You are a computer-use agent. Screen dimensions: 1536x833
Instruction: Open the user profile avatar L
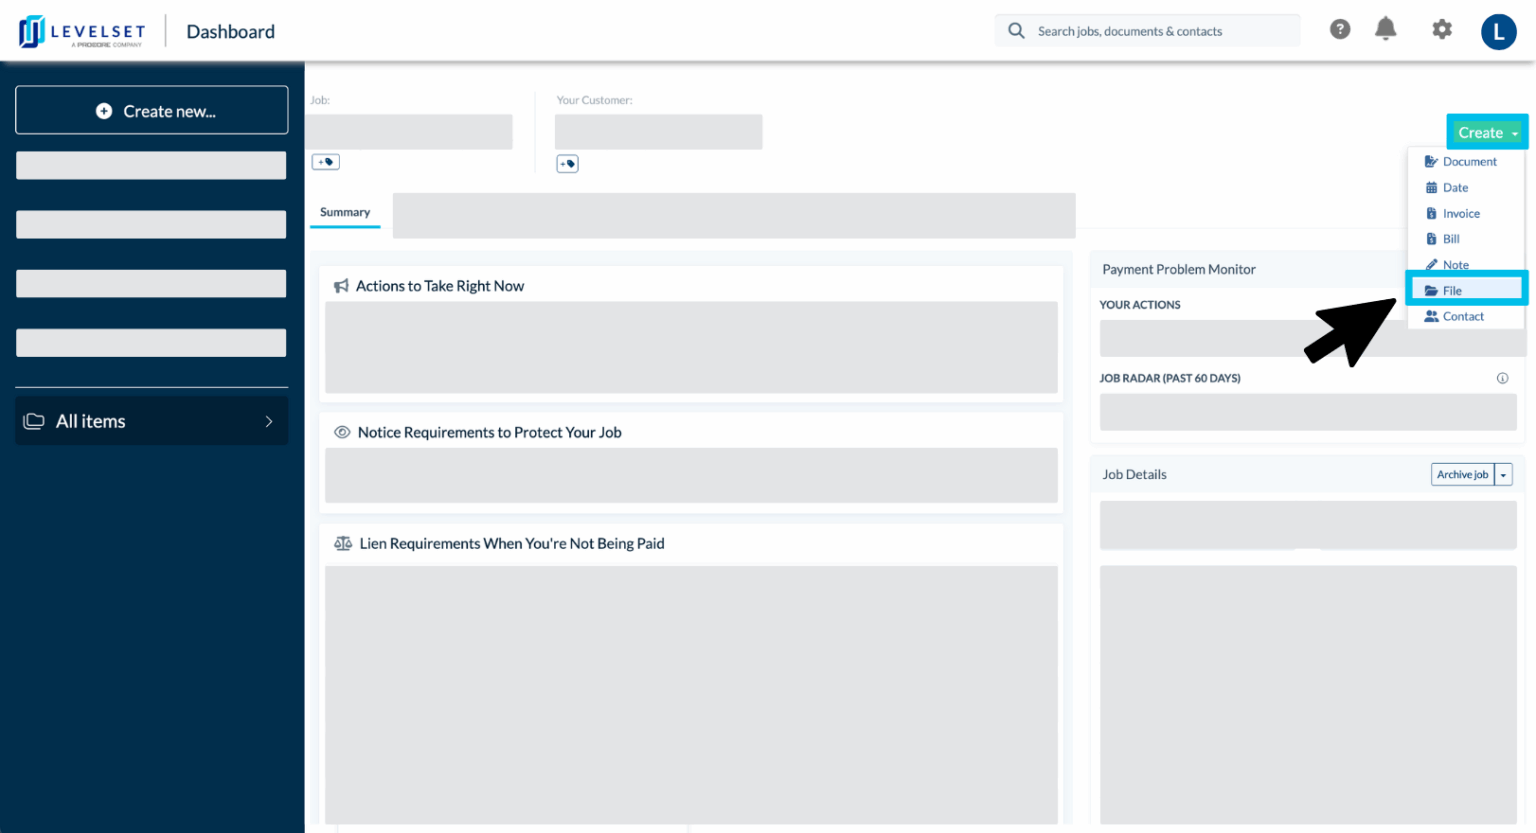1498,32
